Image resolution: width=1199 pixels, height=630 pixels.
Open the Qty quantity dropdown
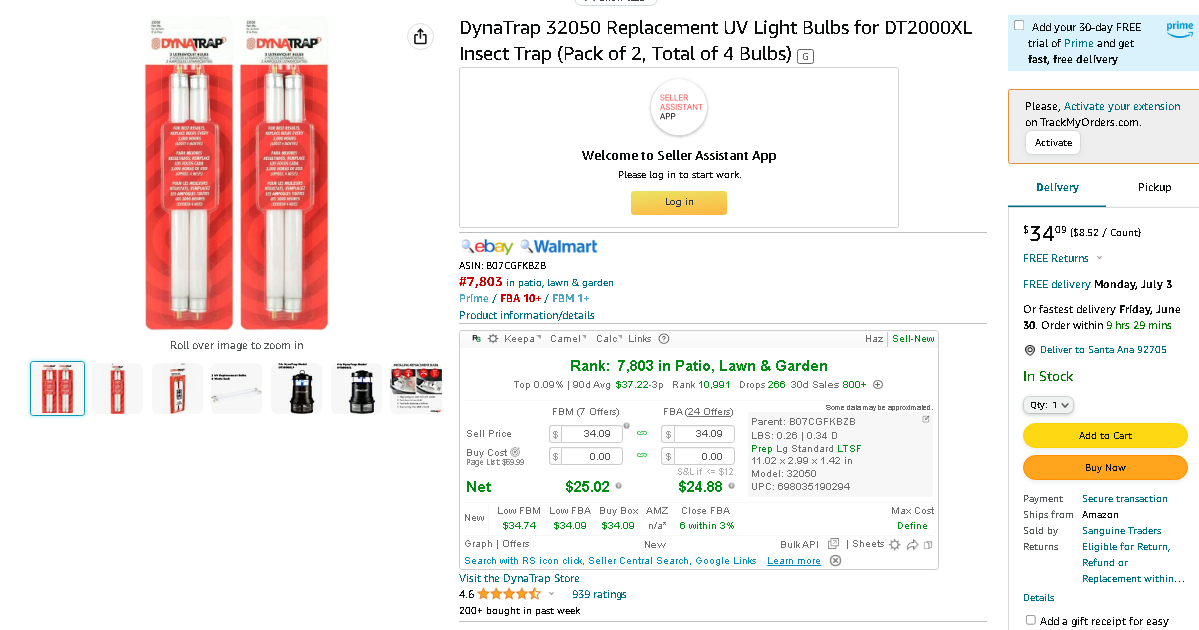1048,404
